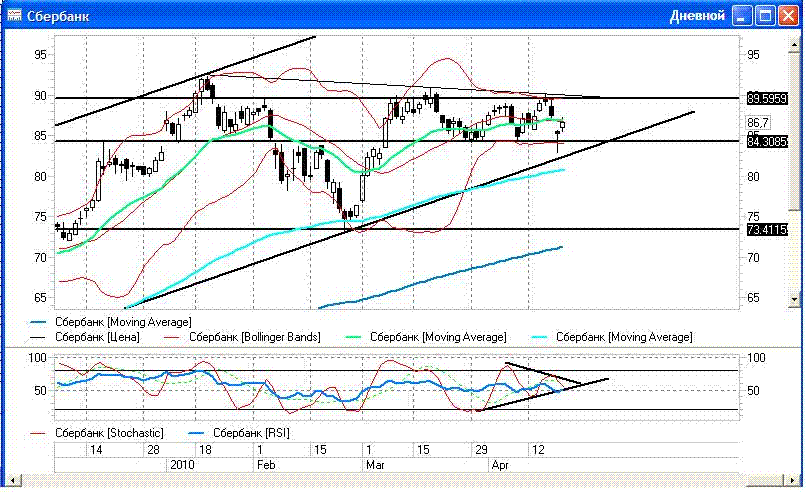Viewport: 806px width, 493px height.
Task: Close the Сбербанк chart window
Action: [788, 16]
